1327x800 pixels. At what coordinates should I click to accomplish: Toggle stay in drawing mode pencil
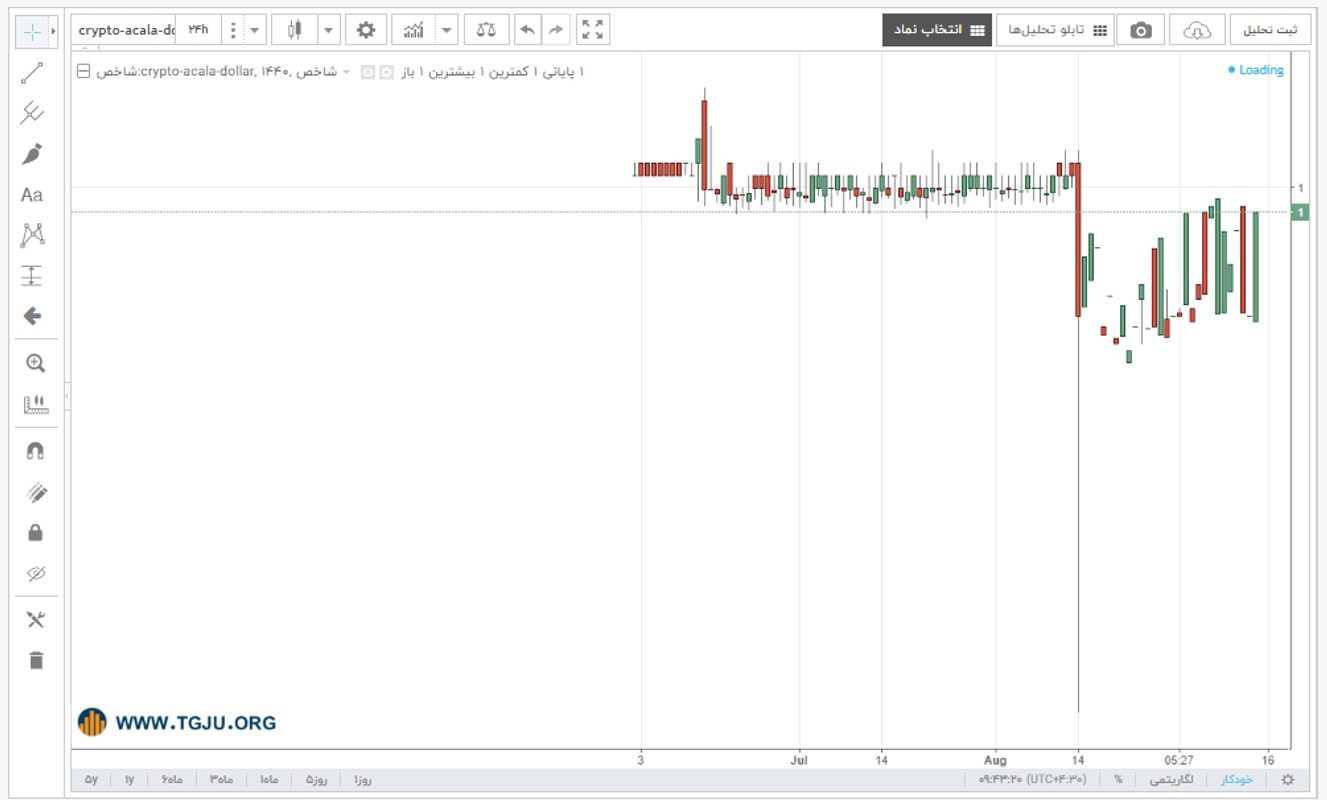click(x=36, y=492)
